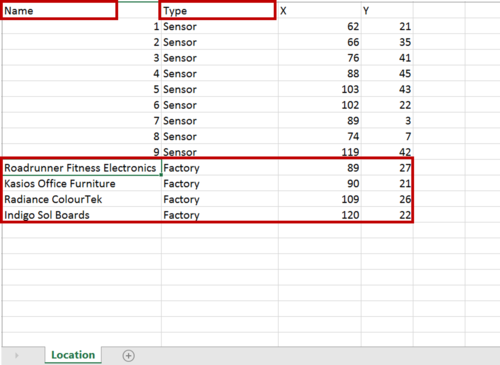Select Y value 7 for sensor 8
The image size is (500, 365).
click(x=387, y=136)
